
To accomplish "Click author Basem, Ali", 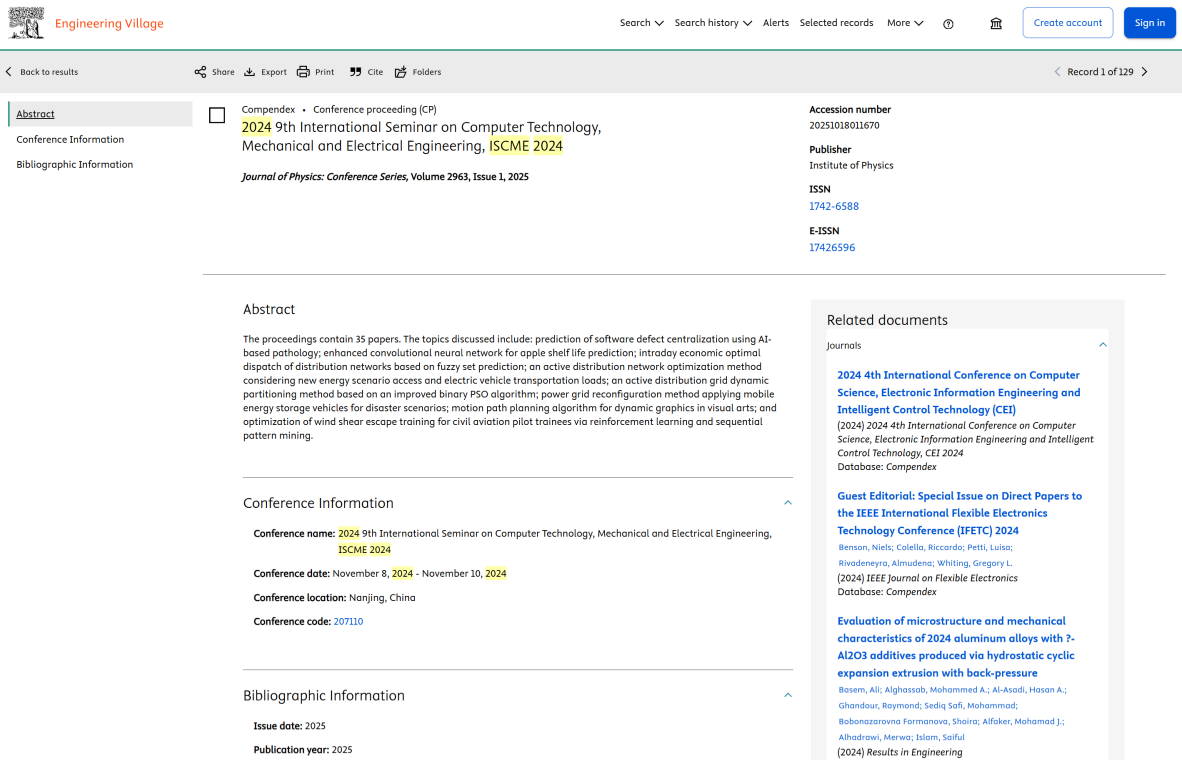I will point(859,690).
